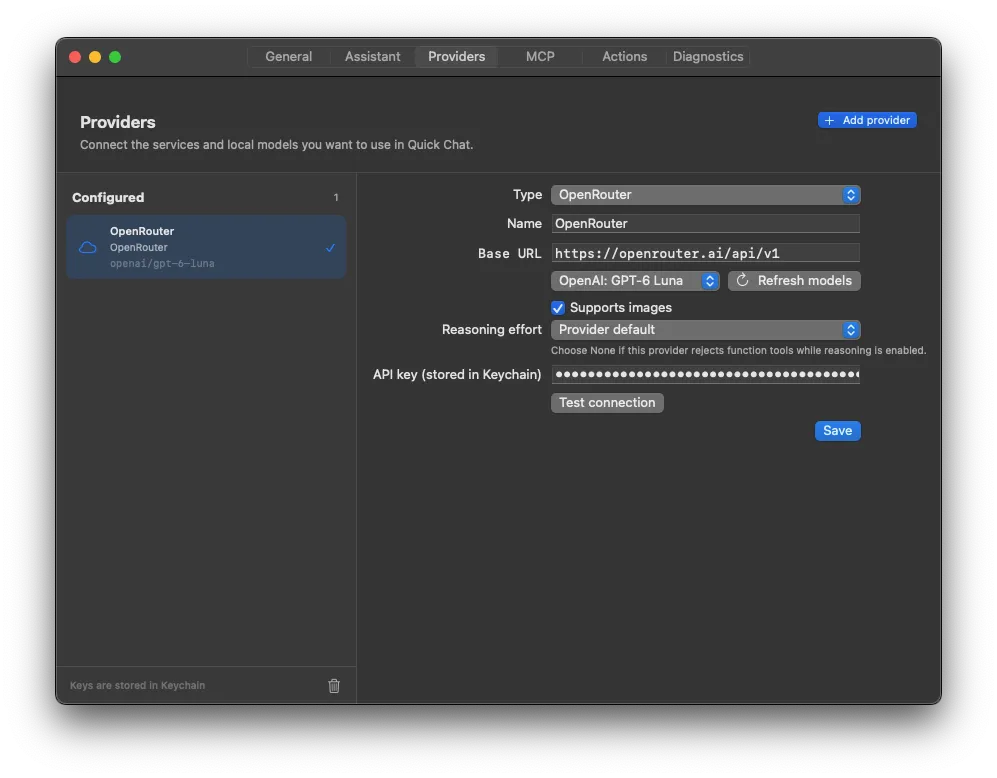Click the refresh arrow icon in Refresh models

point(743,280)
